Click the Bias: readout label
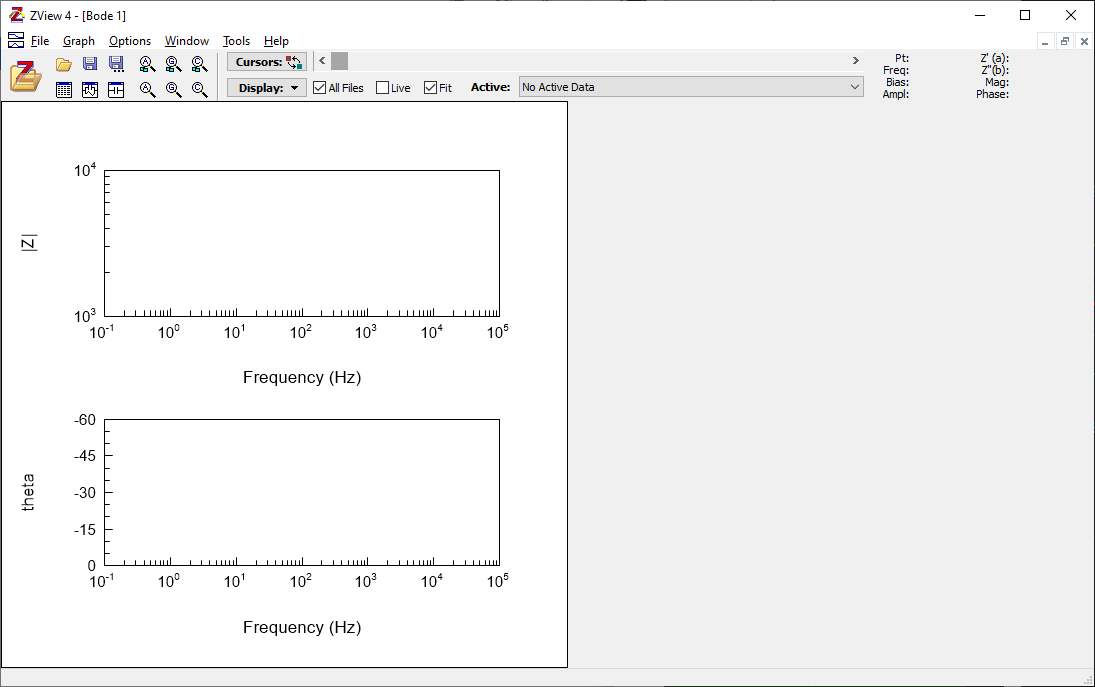This screenshot has width=1095, height=687. pyautogui.click(x=897, y=82)
